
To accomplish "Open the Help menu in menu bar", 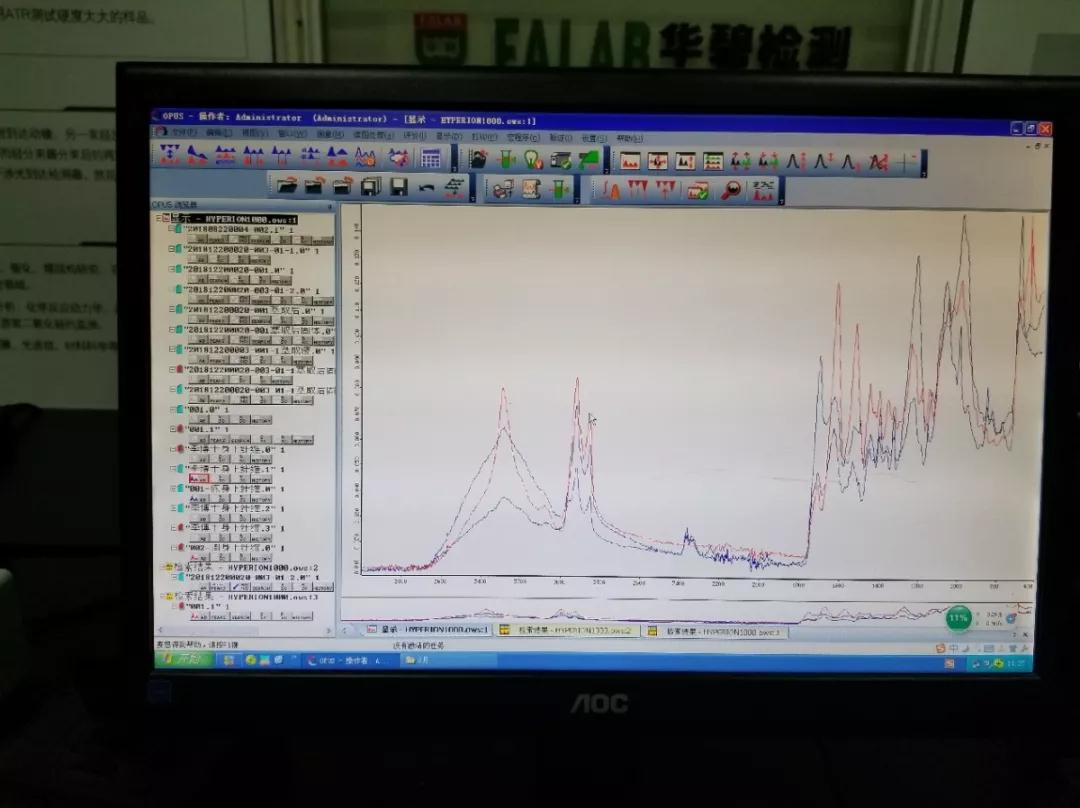I will click(x=629, y=138).
